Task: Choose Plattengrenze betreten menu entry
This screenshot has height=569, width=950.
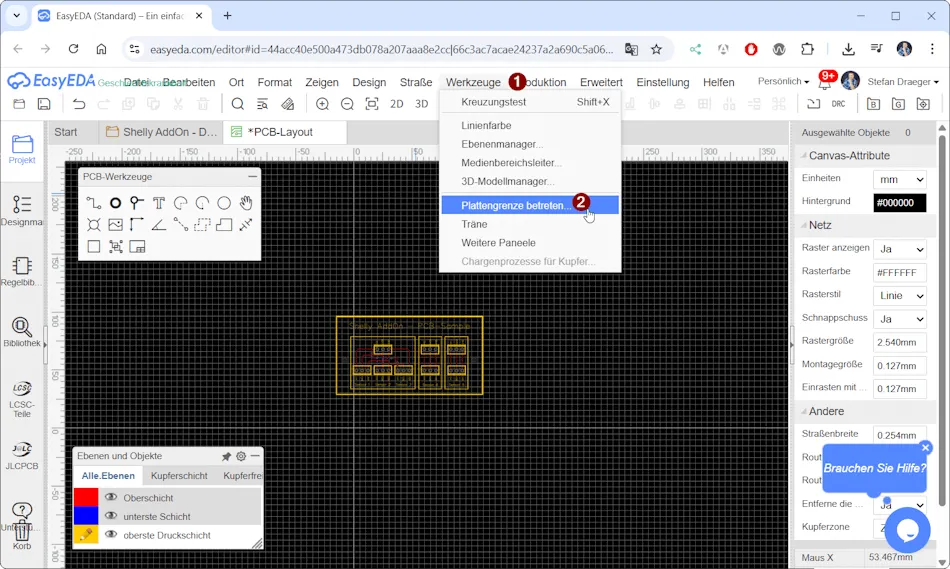Action: 516,205
